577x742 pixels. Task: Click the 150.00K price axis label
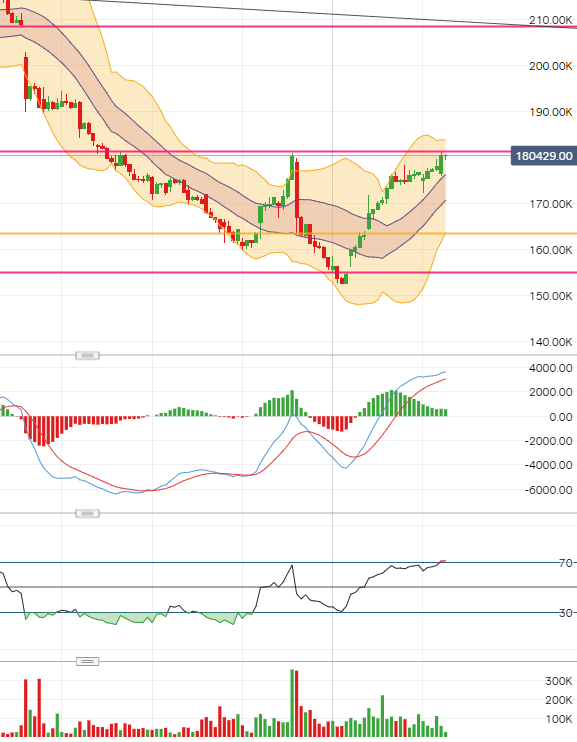tap(550, 296)
